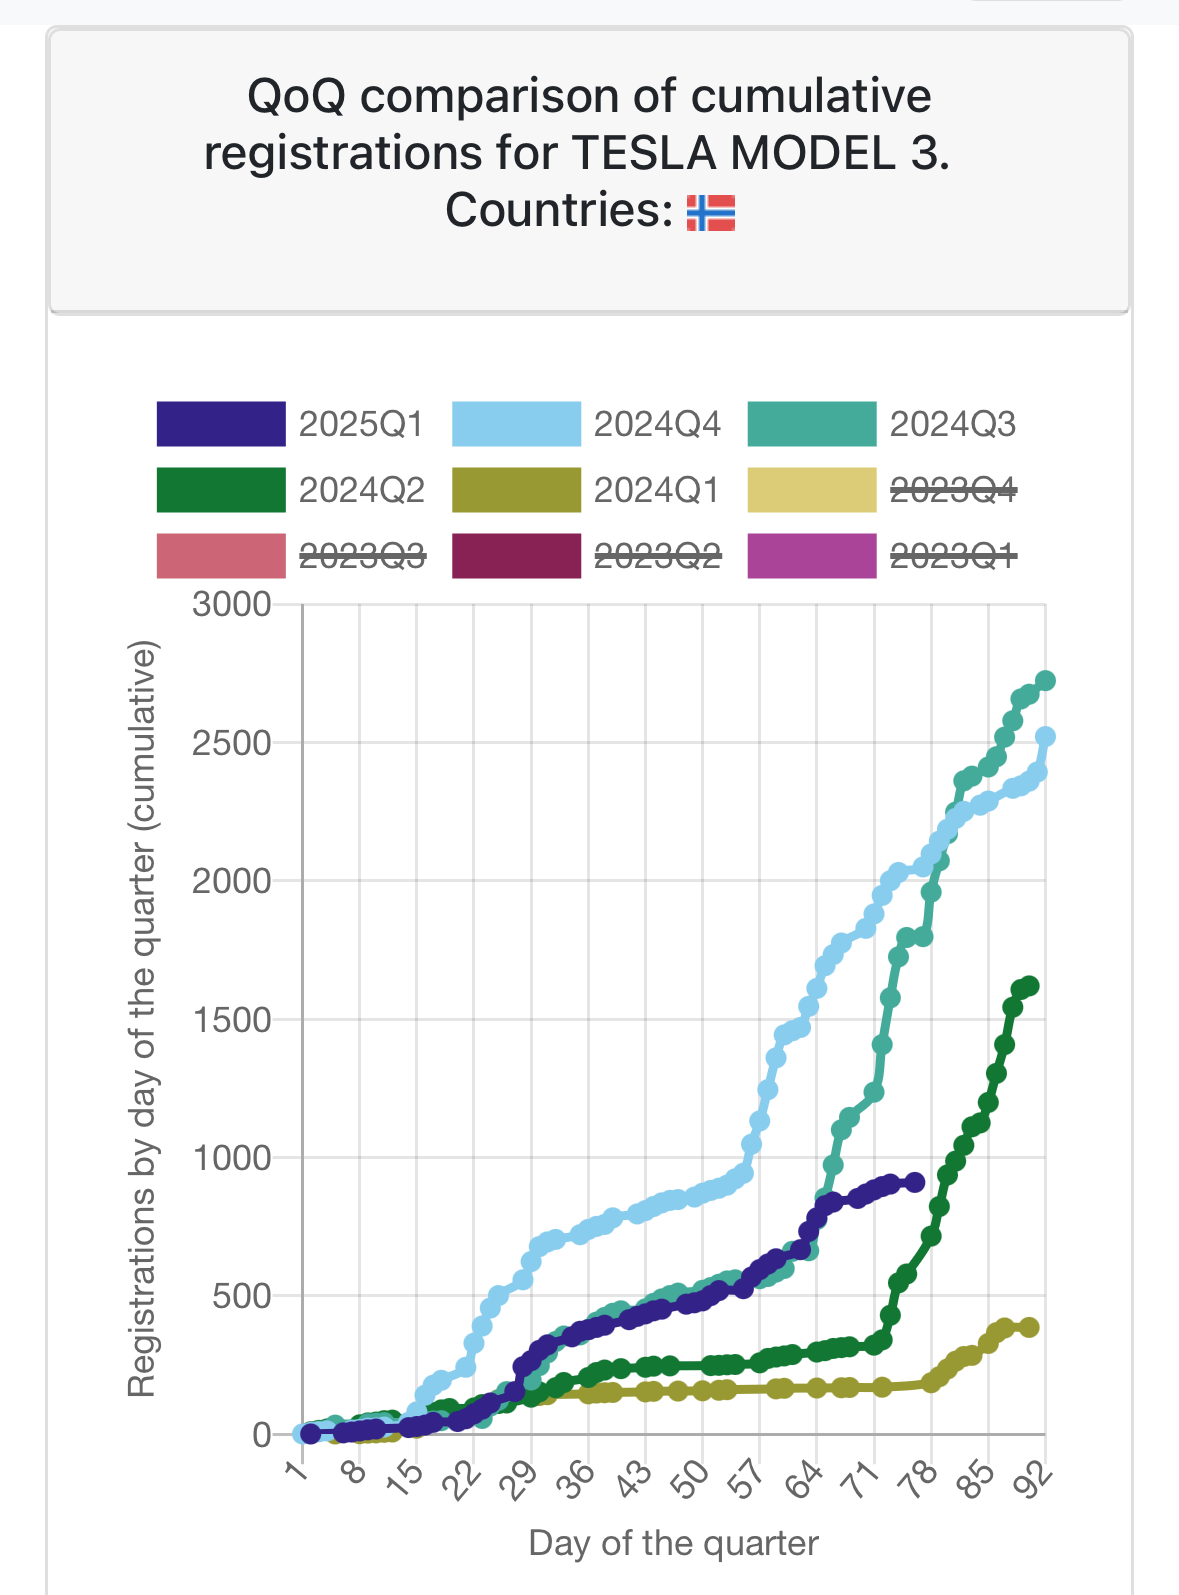
Task: Click the 2024Q2 green legend swatch
Action: (x=221, y=490)
